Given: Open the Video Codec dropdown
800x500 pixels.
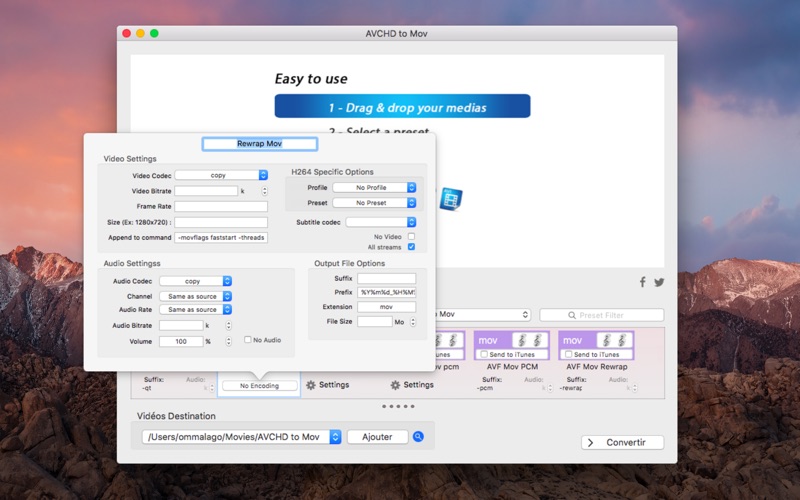Looking at the screenshot, I should click(x=221, y=175).
